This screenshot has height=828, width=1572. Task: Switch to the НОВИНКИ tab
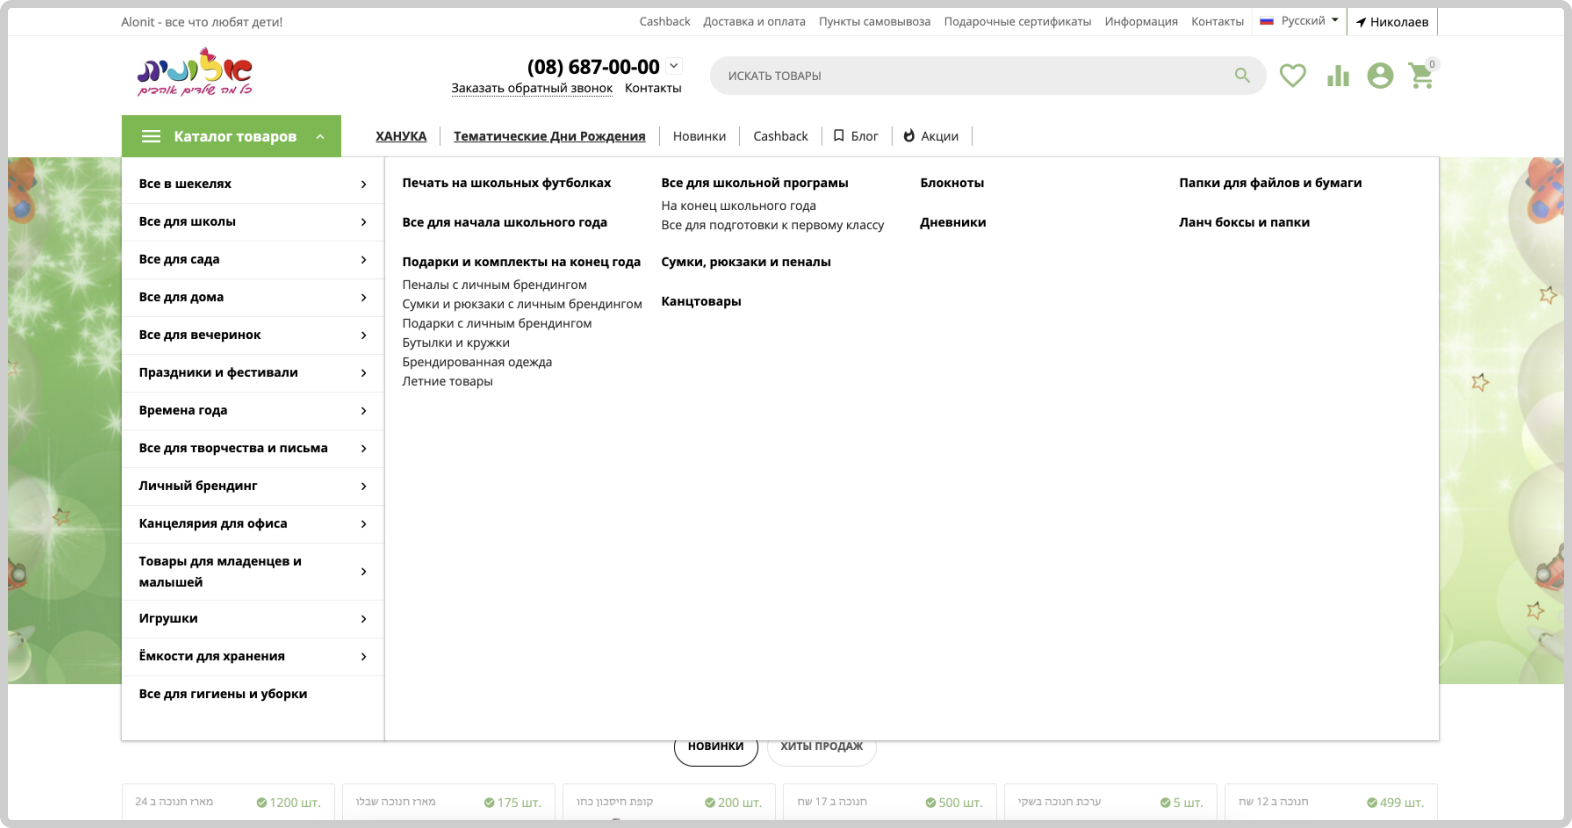coord(715,747)
